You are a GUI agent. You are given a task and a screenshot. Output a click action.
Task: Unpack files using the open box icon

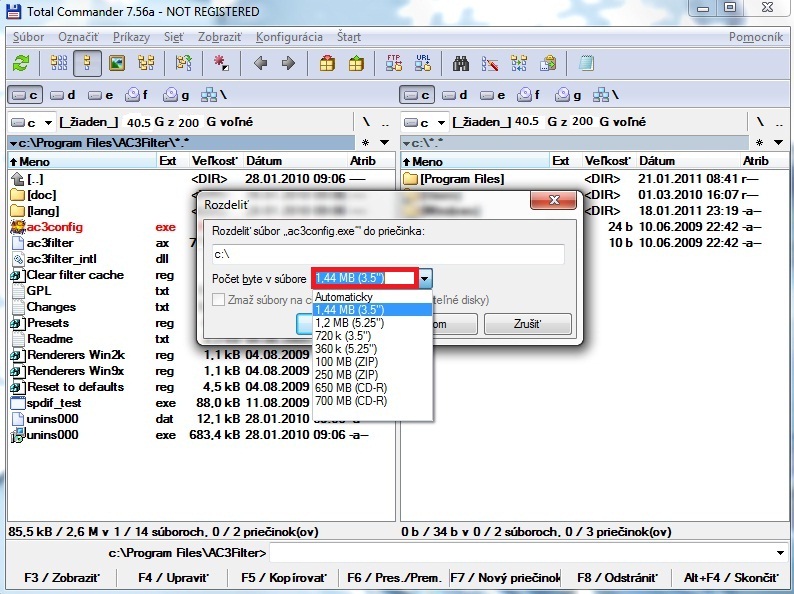coord(356,63)
